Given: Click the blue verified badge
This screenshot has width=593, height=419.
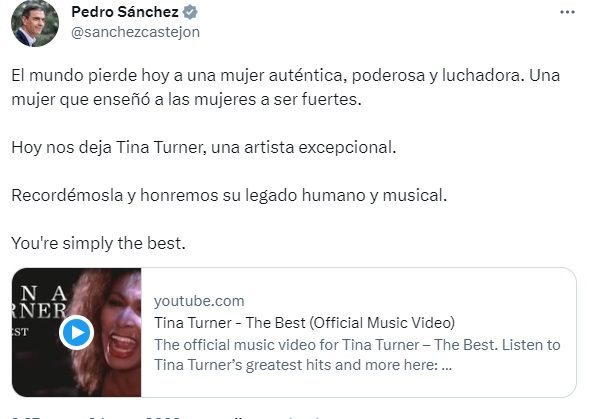Looking at the screenshot, I should tap(190, 12).
